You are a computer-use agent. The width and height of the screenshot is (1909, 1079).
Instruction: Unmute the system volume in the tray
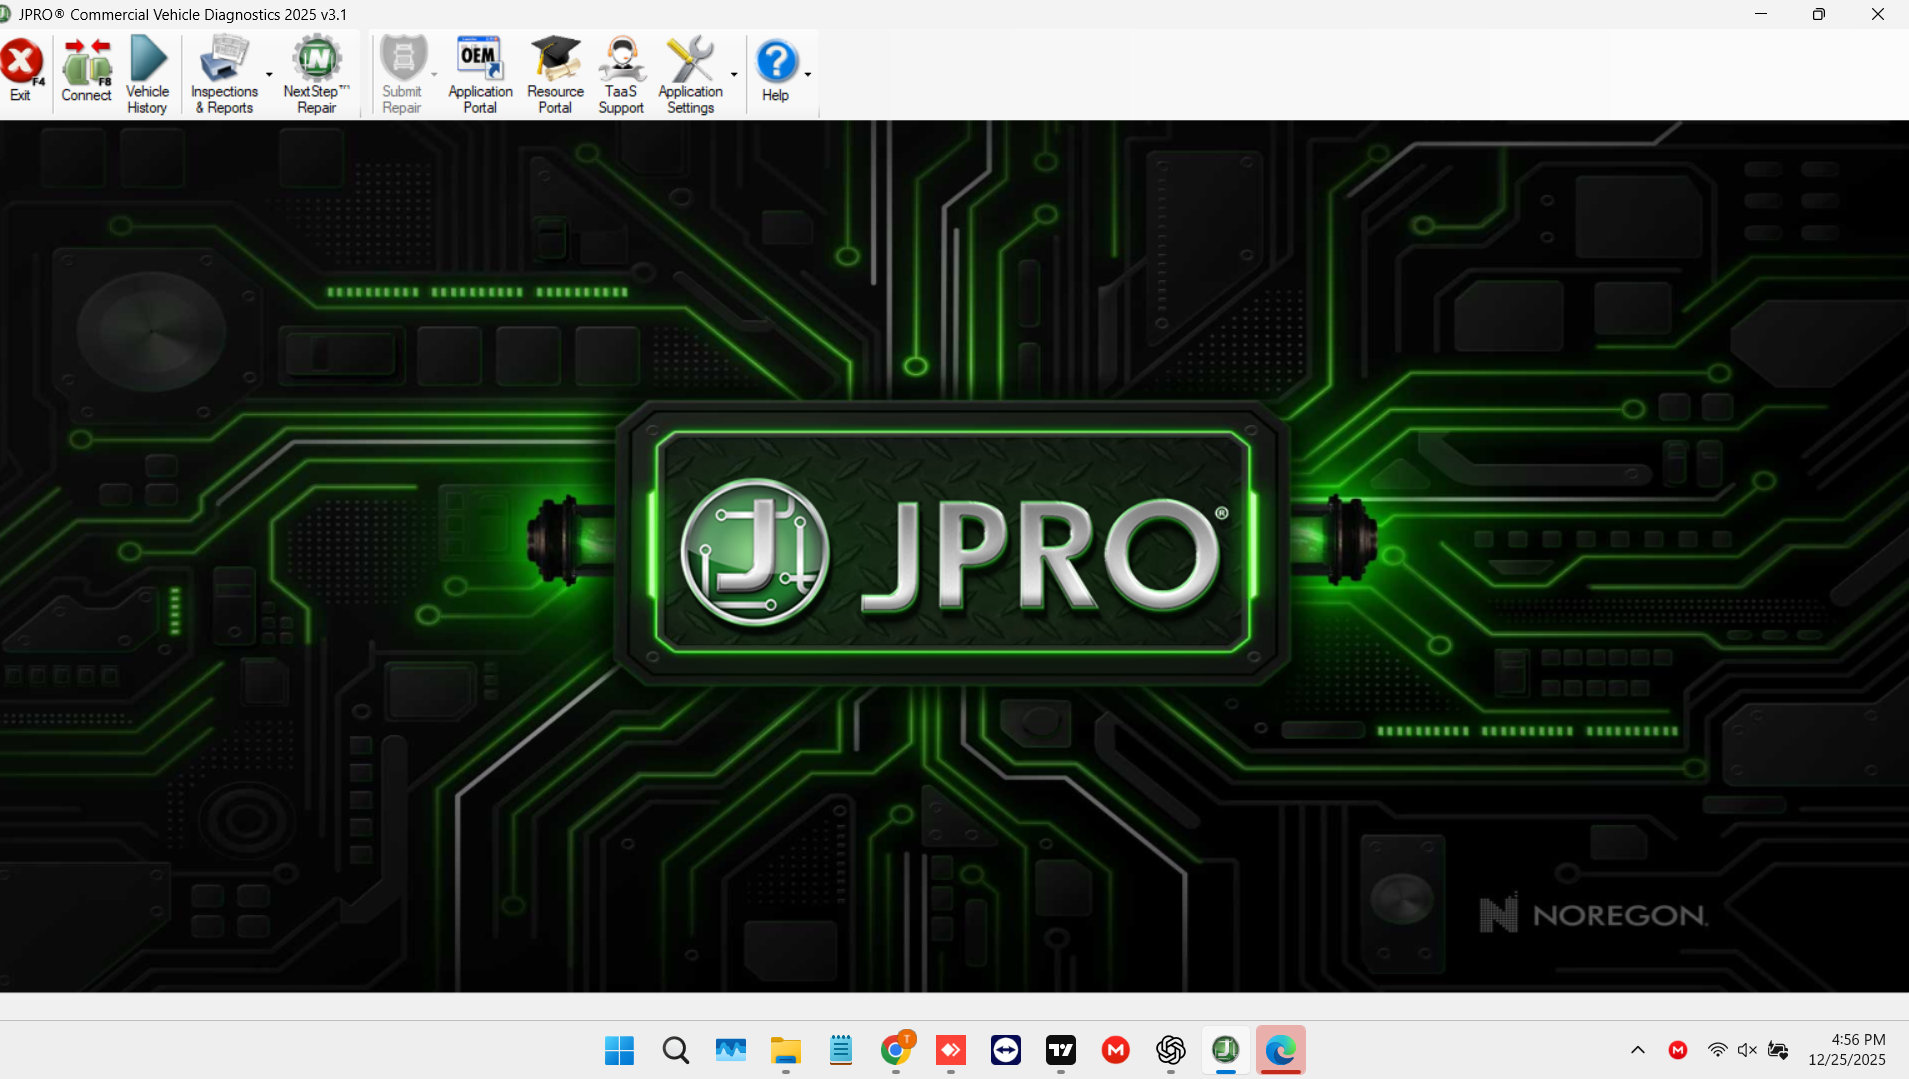tap(1747, 1050)
